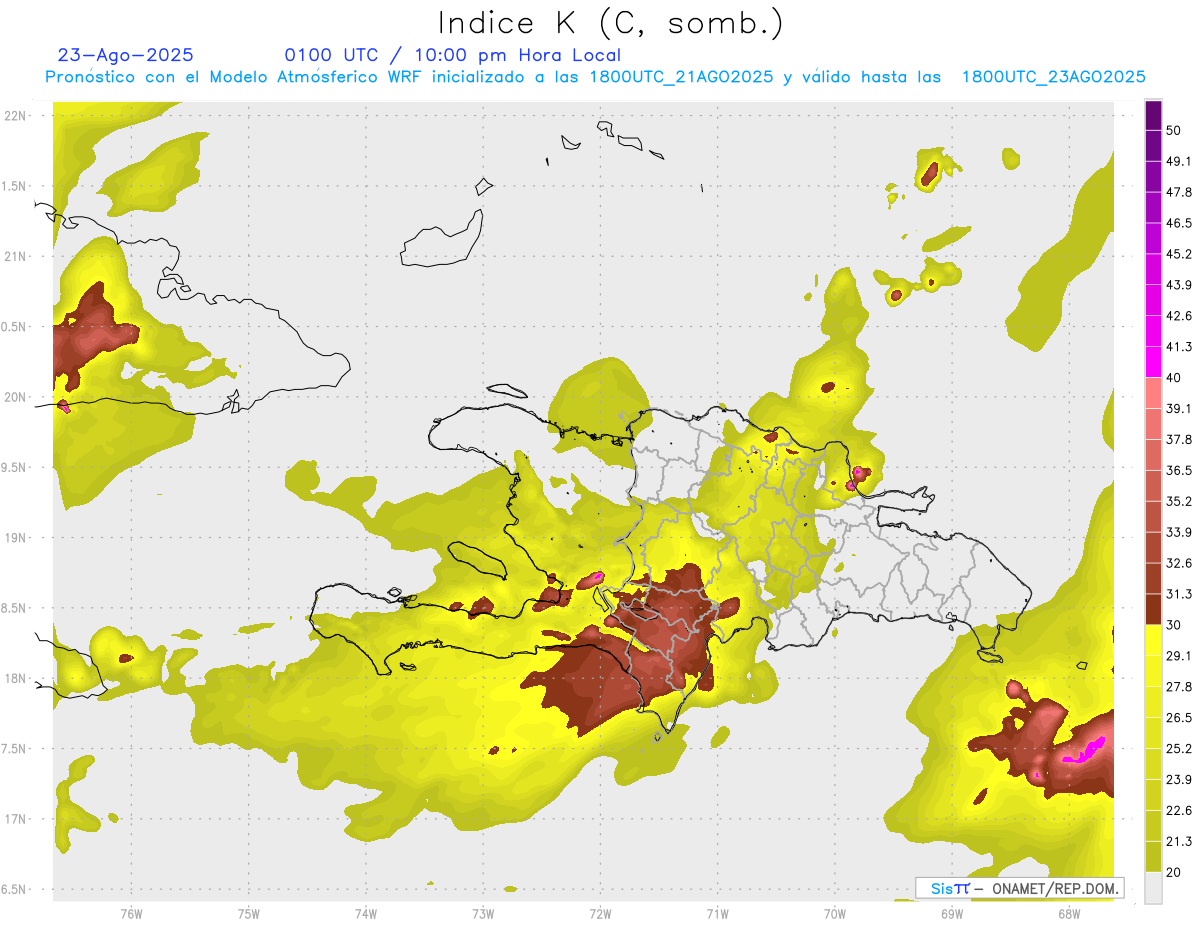
Task: Click the colorbar value '46.5'
Action: (x=1178, y=223)
